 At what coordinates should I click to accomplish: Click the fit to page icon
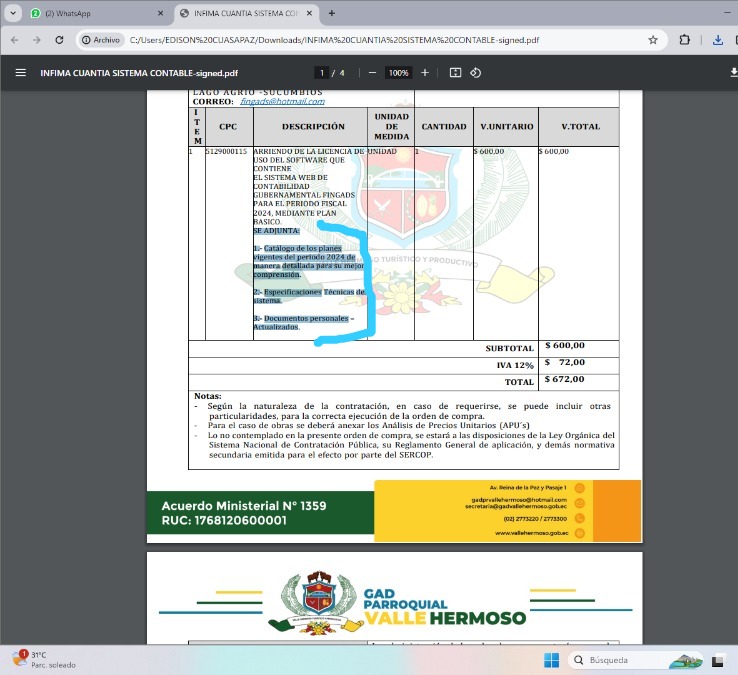coord(455,73)
